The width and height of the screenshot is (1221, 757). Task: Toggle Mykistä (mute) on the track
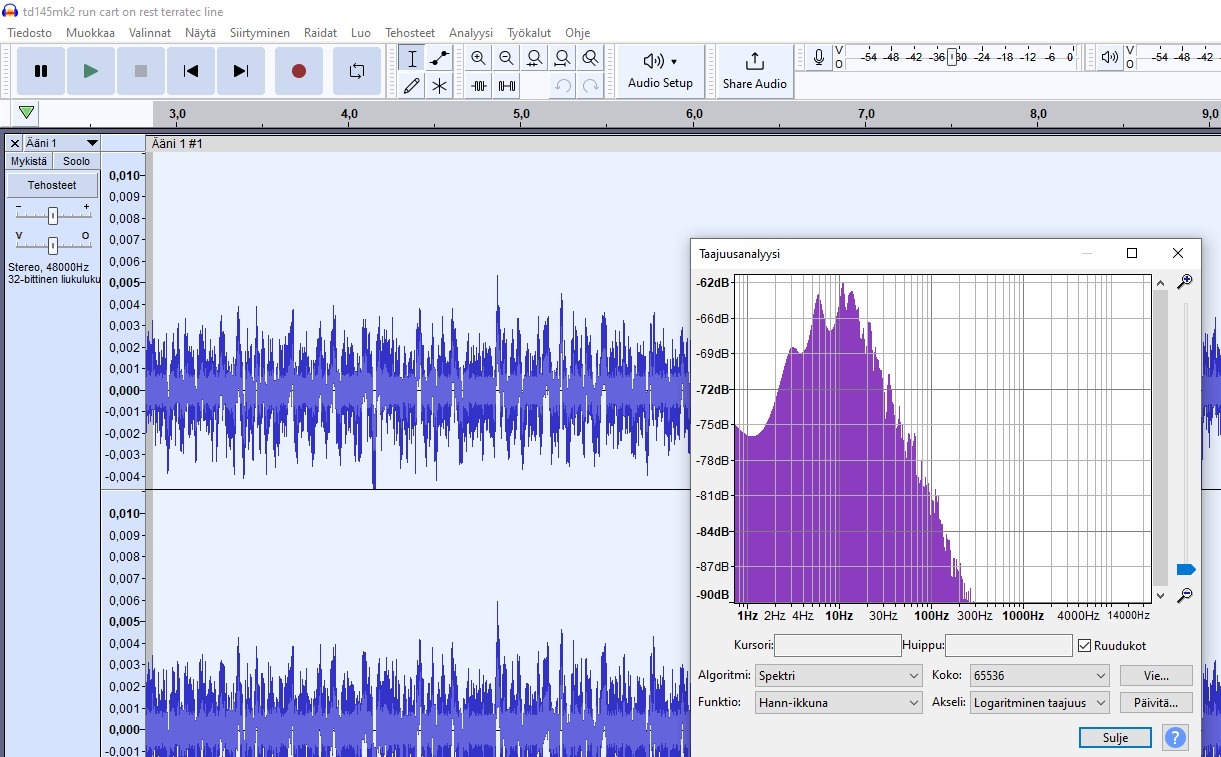(x=29, y=161)
